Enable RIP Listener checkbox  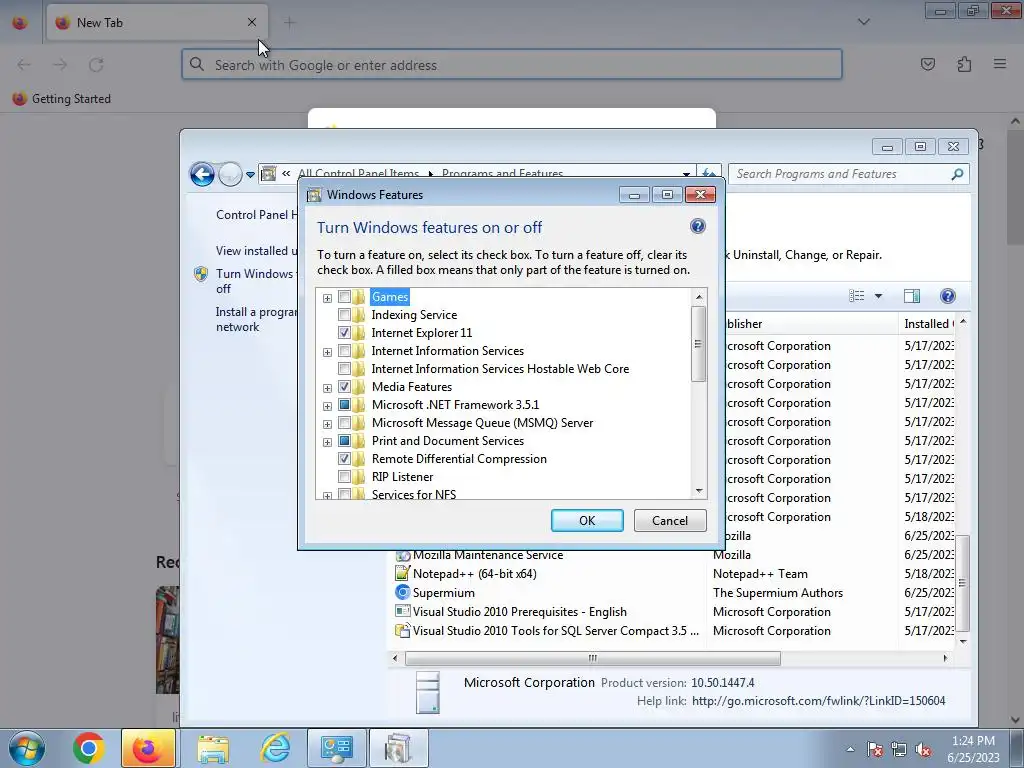click(344, 477)
